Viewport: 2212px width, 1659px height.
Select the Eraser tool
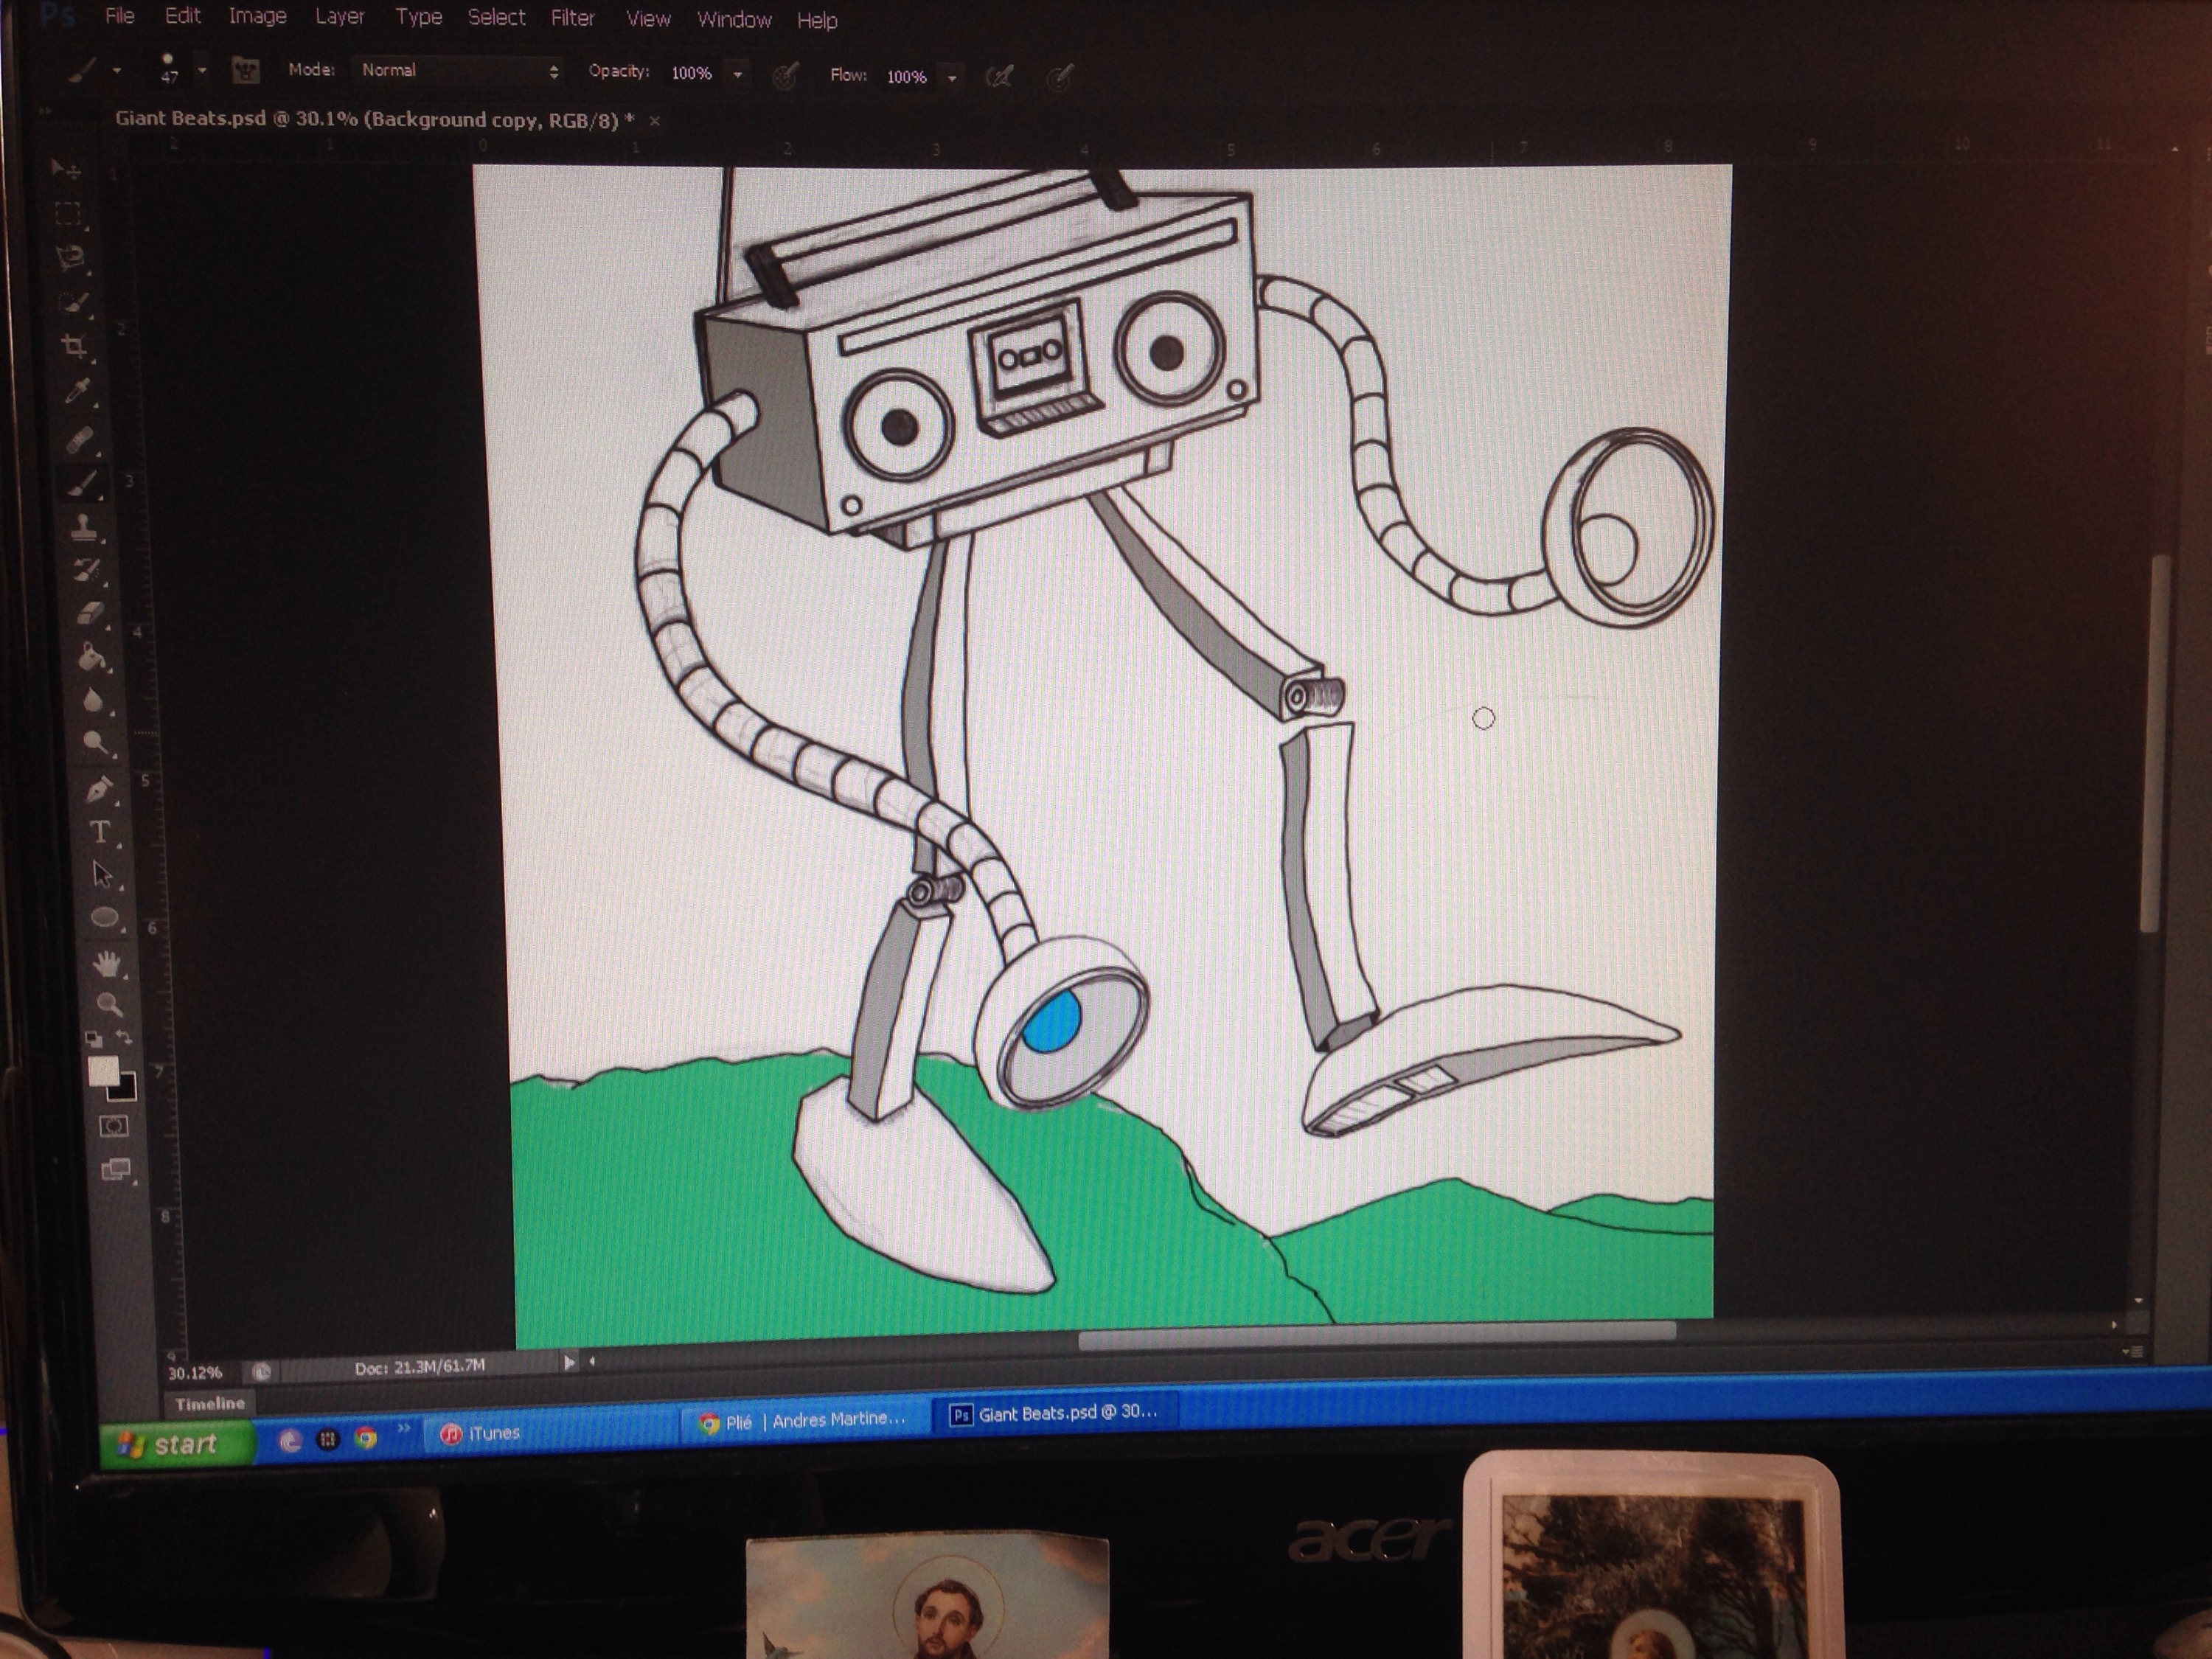(x=89, y=612)
